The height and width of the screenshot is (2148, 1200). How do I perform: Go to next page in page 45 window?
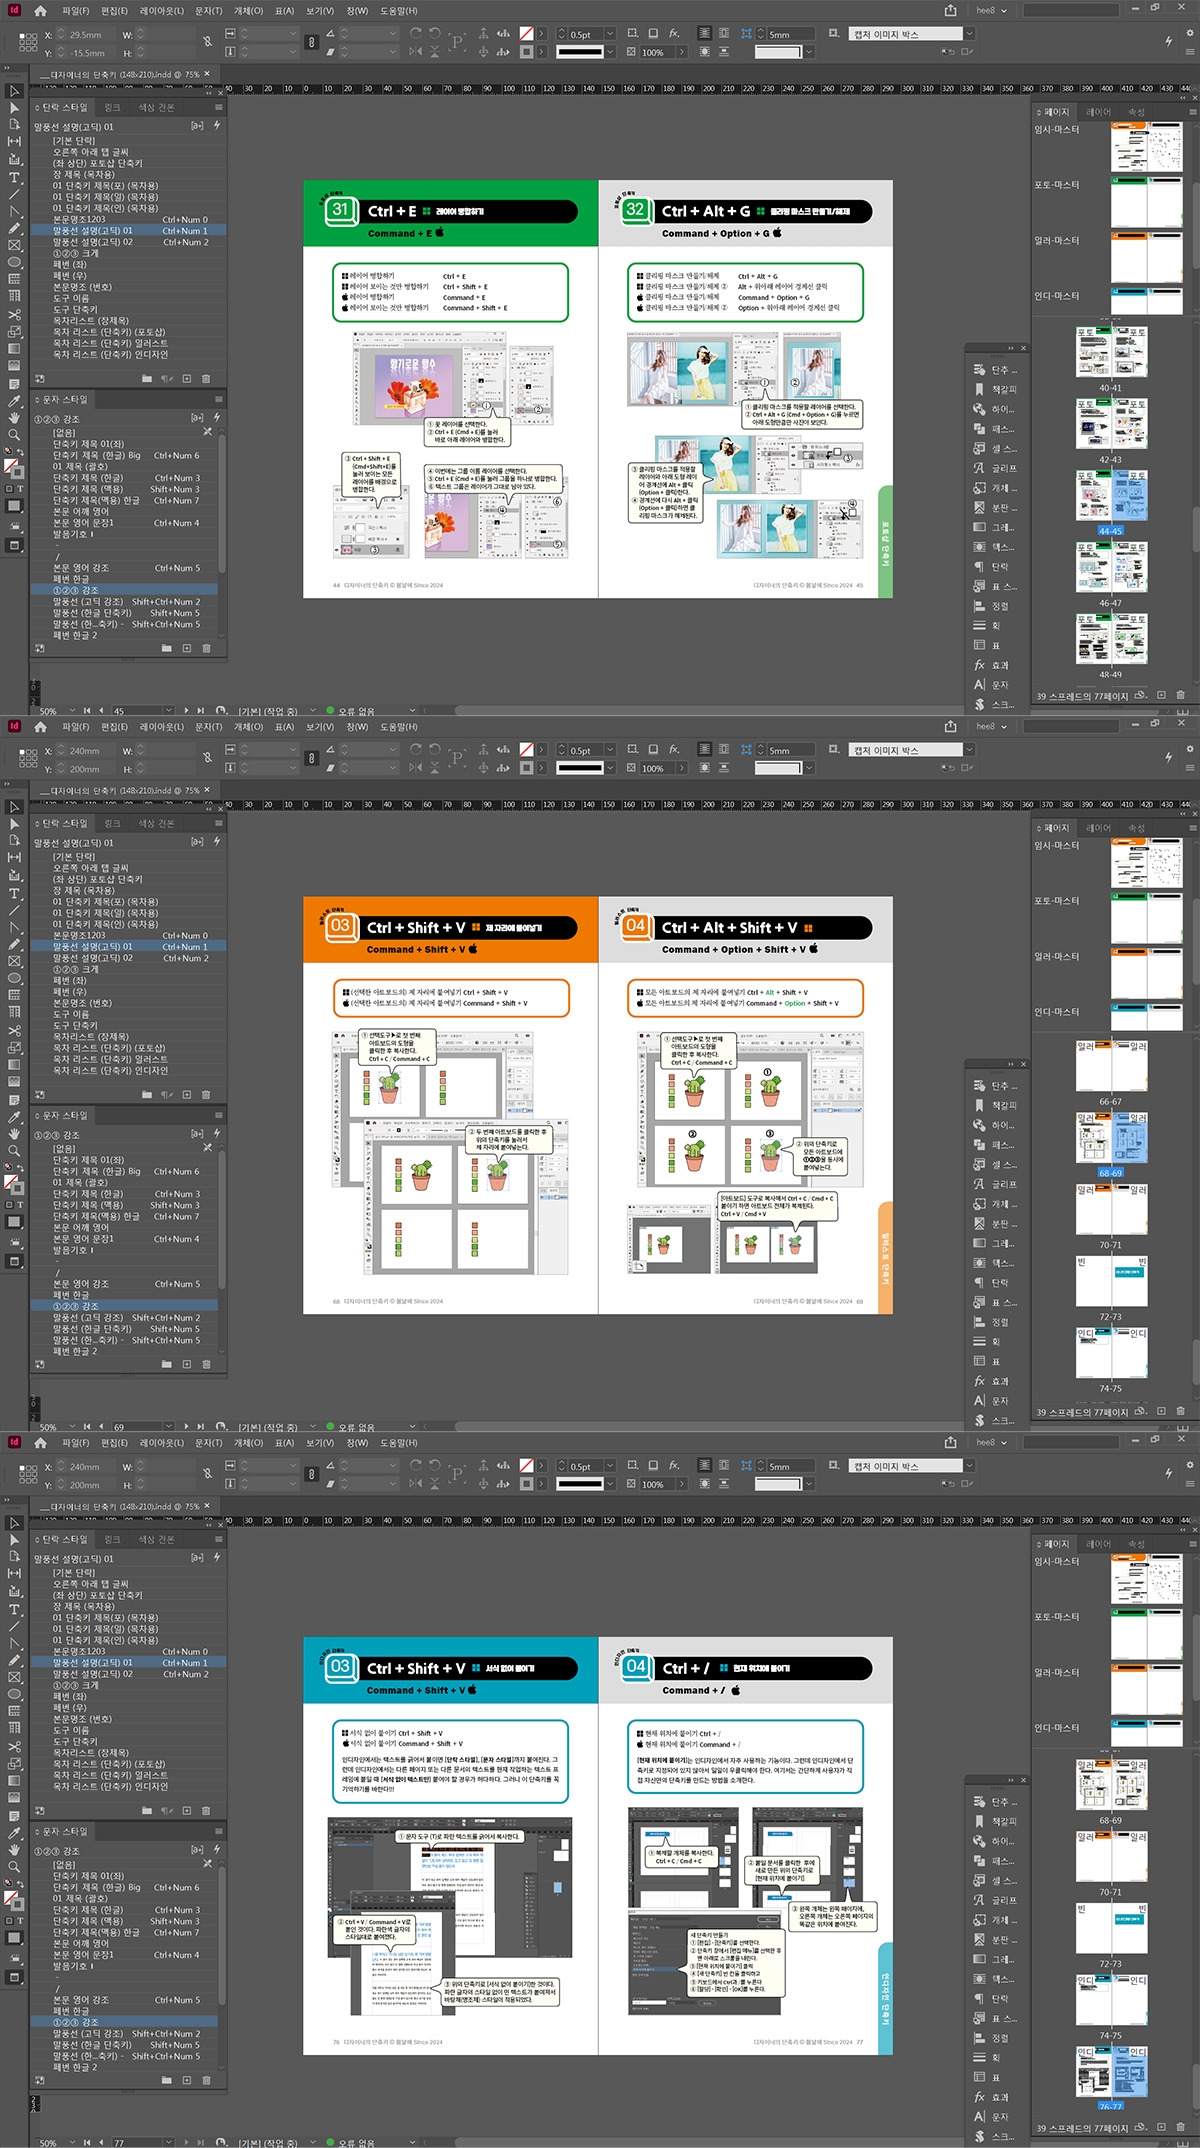coord(187,711)
